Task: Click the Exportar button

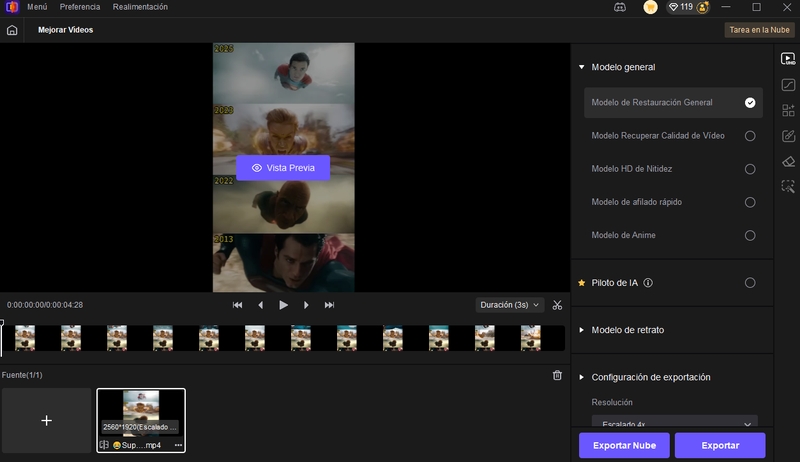Action: coord(720,445)
